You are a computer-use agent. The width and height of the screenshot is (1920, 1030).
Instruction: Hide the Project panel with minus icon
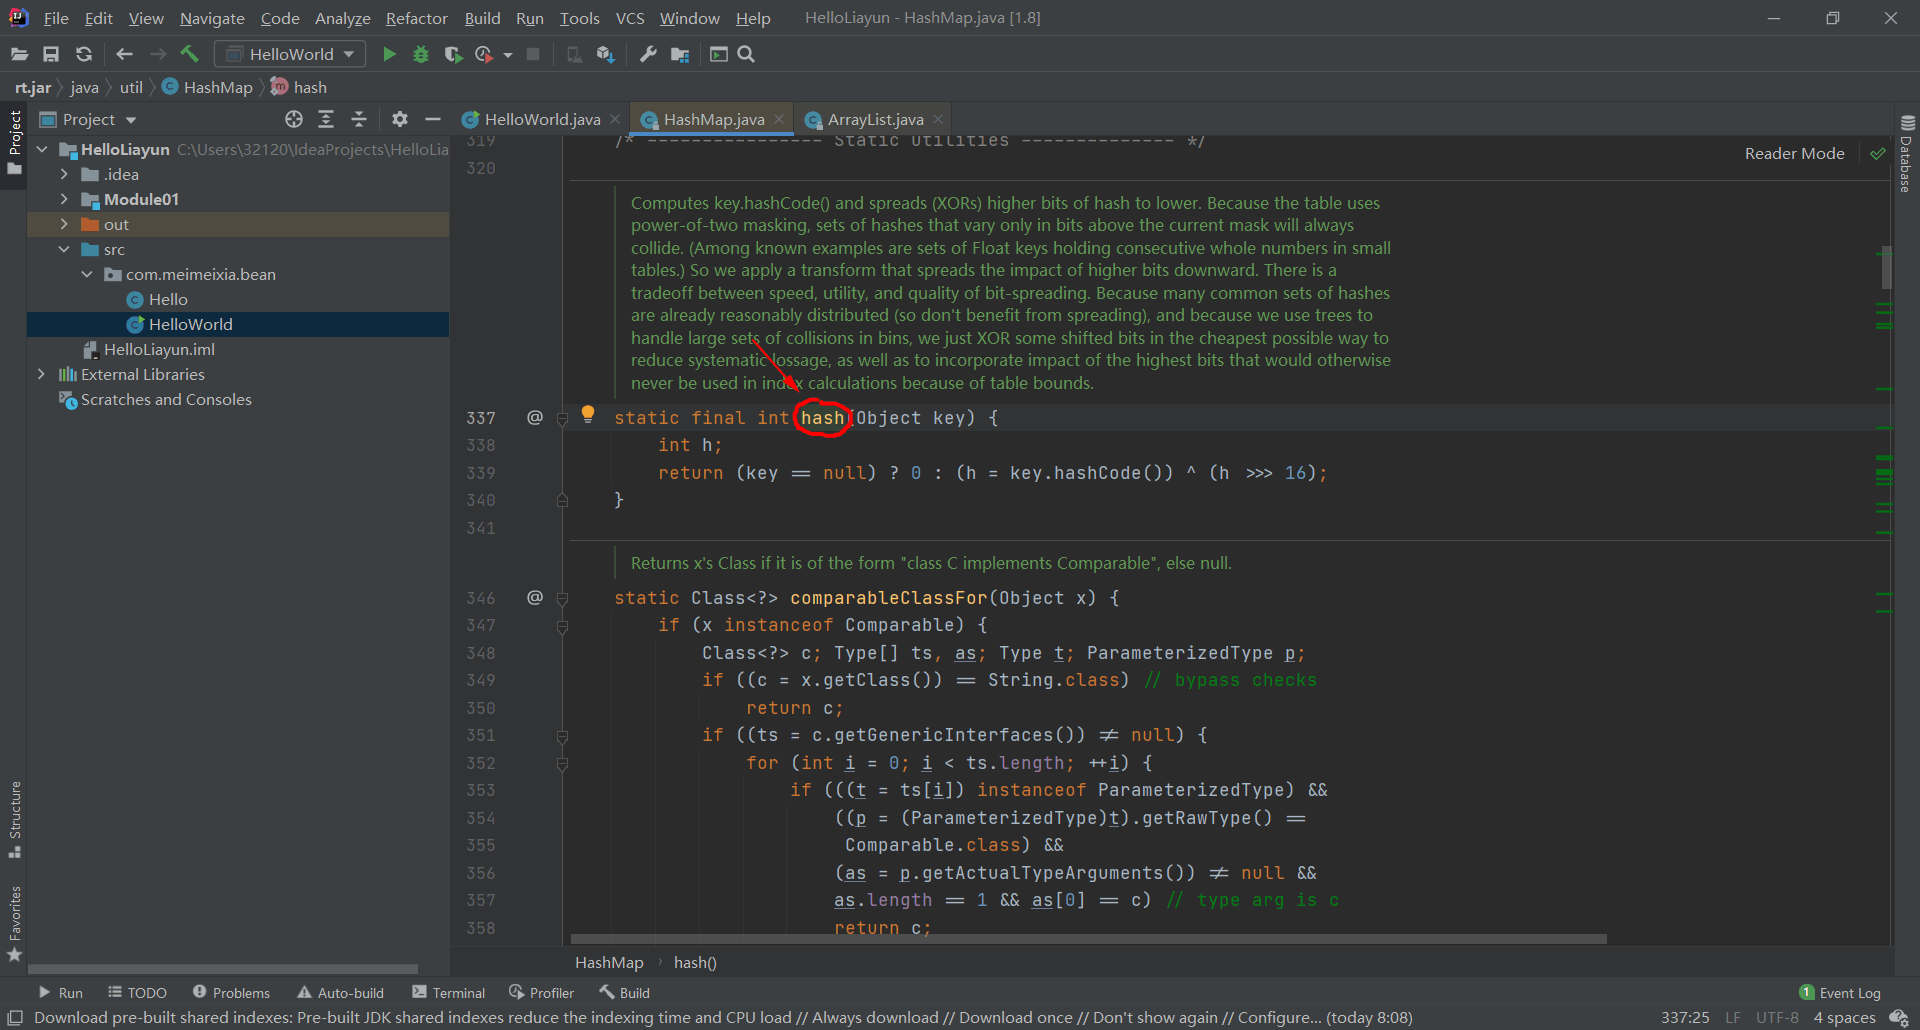pos(433,119)
